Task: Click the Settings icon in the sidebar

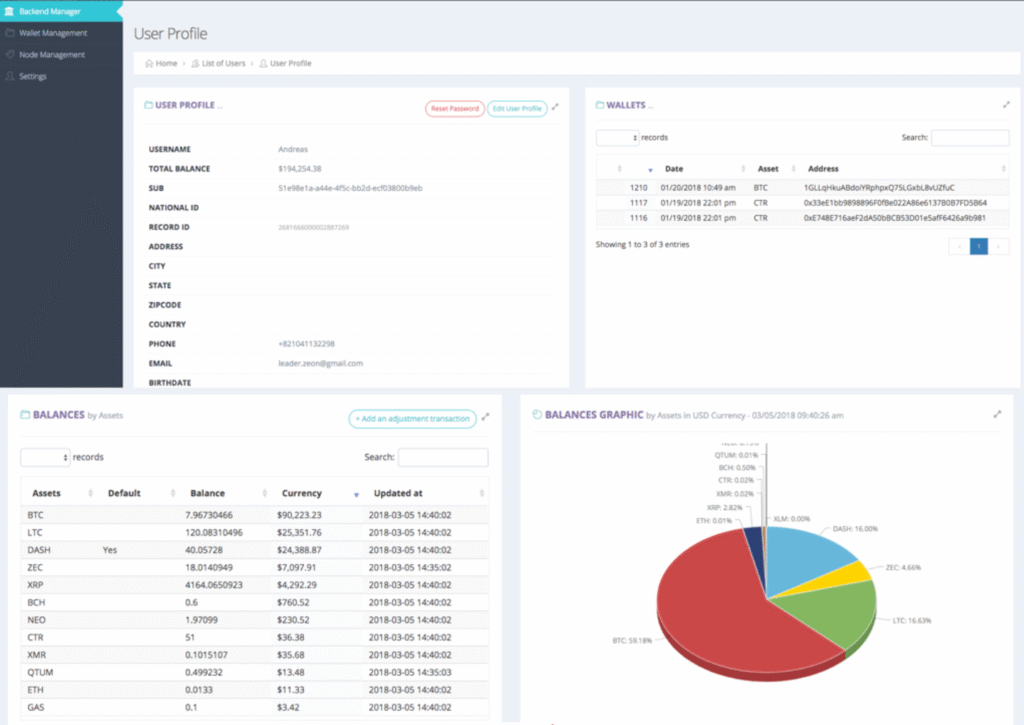Action: pyautogui.click(x=9, y=77)
